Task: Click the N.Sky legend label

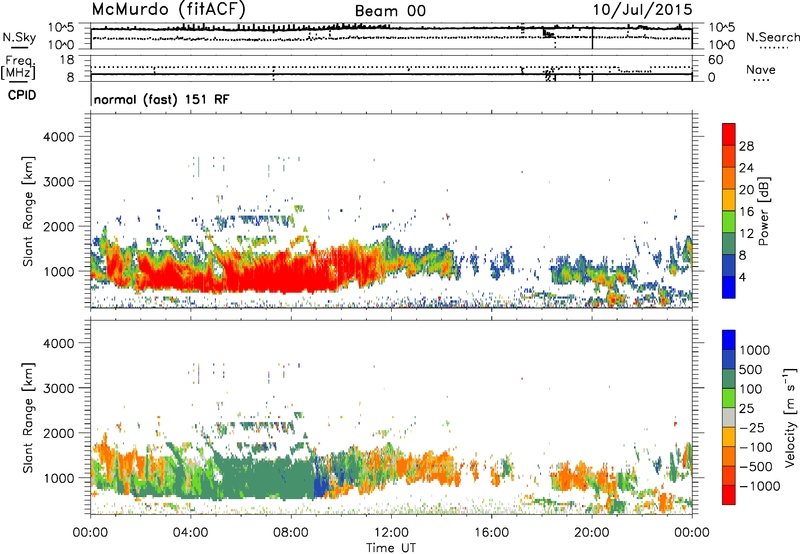Action: [19, 37]
